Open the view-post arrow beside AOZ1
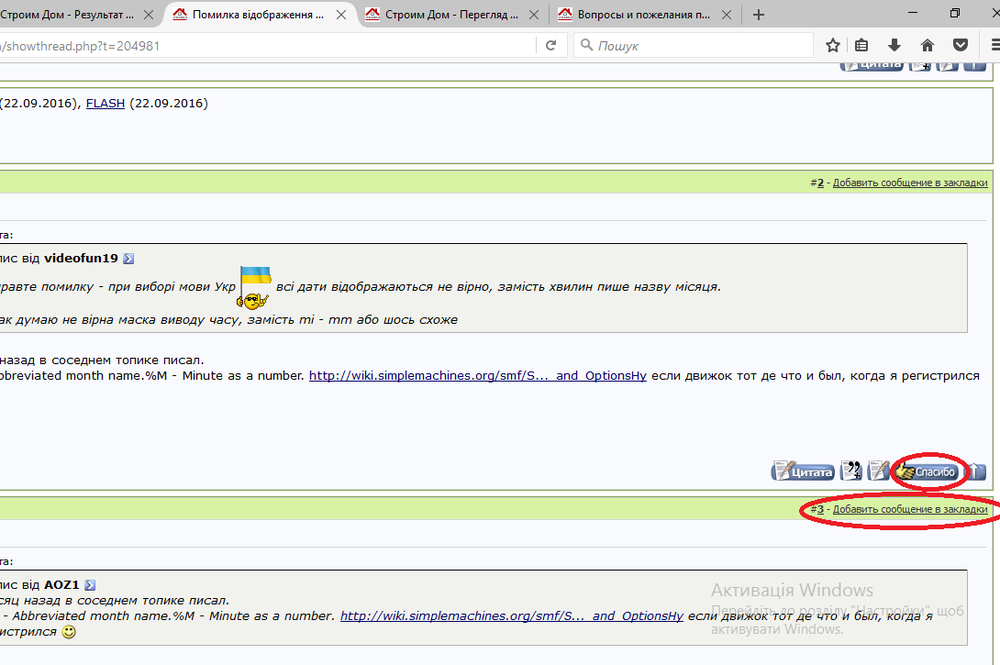Image resolution: width=1000 pixels, height=665 pixels. (90, 585)
